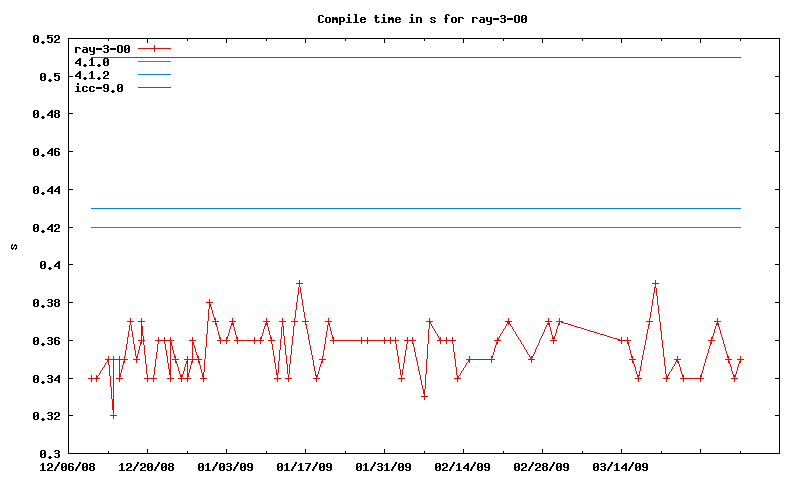Click the blue 4.1.2 legend line sample
This screenshot has height=480, width=800.
pyautogui.click(x=155, y=75)
